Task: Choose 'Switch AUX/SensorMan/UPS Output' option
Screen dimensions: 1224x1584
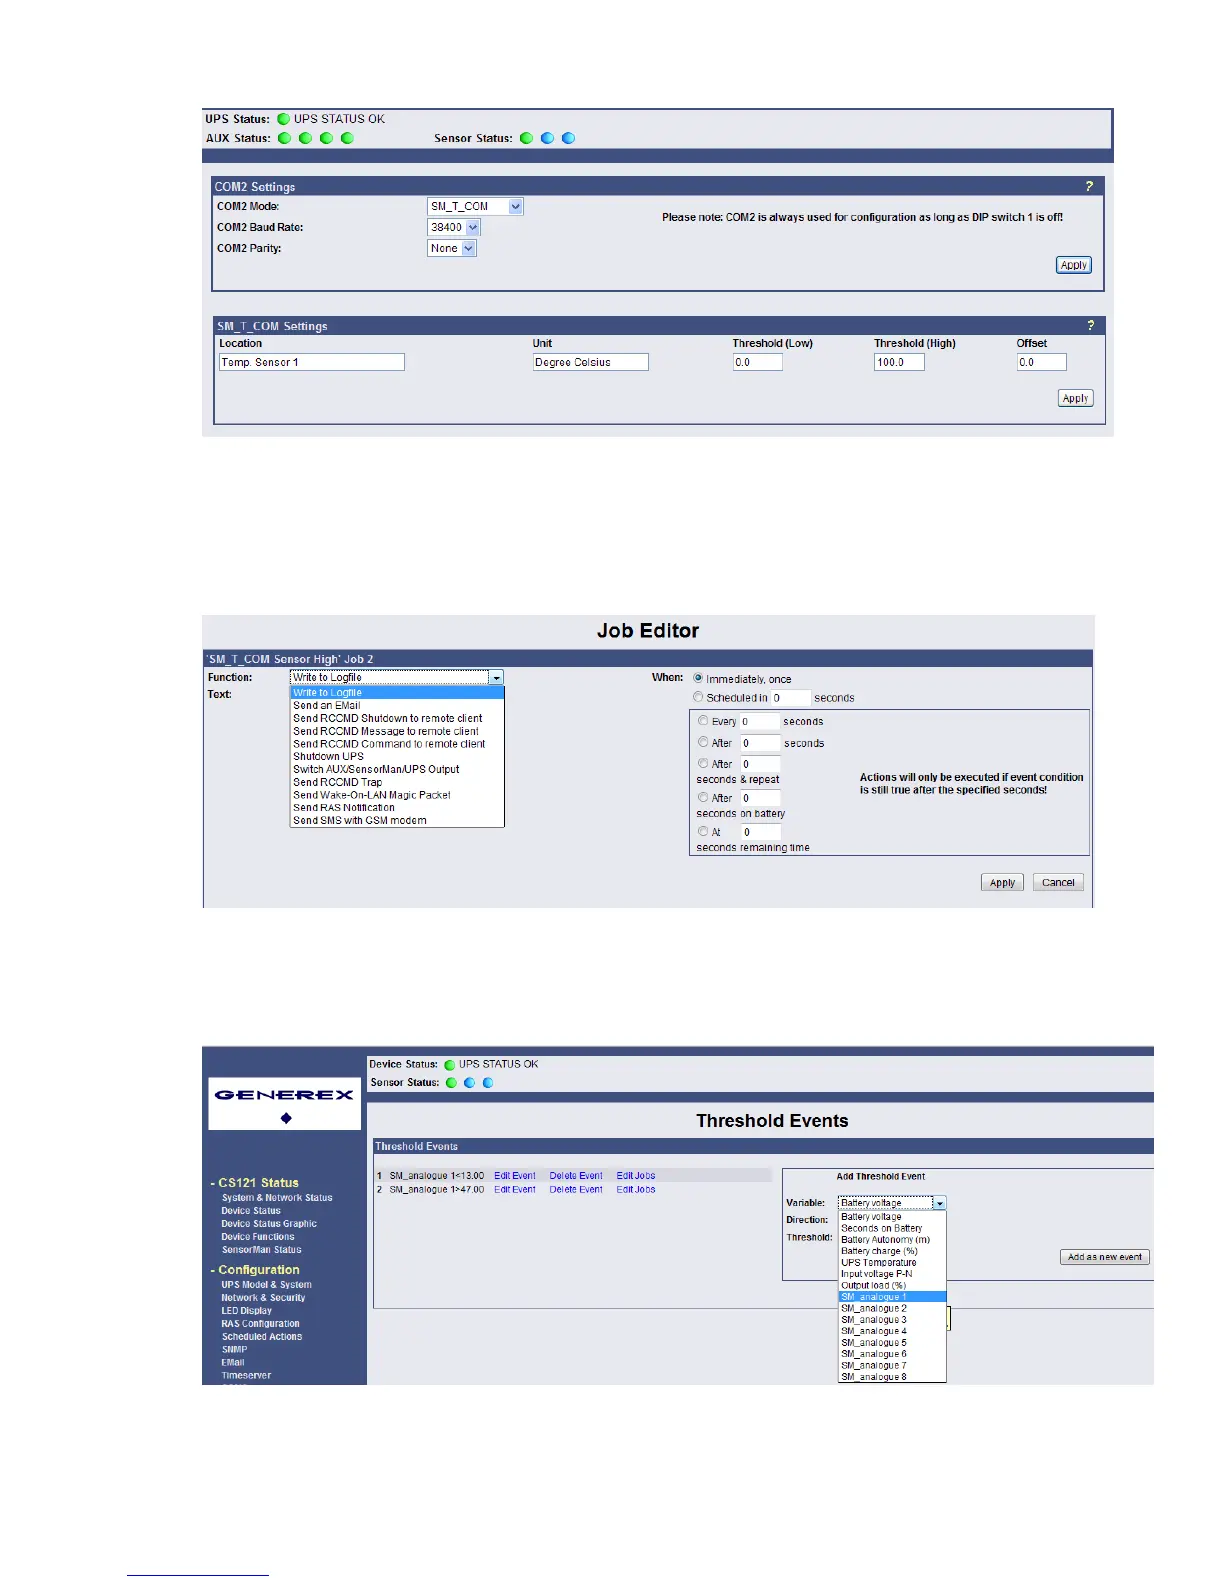Action: coord(376,769)
